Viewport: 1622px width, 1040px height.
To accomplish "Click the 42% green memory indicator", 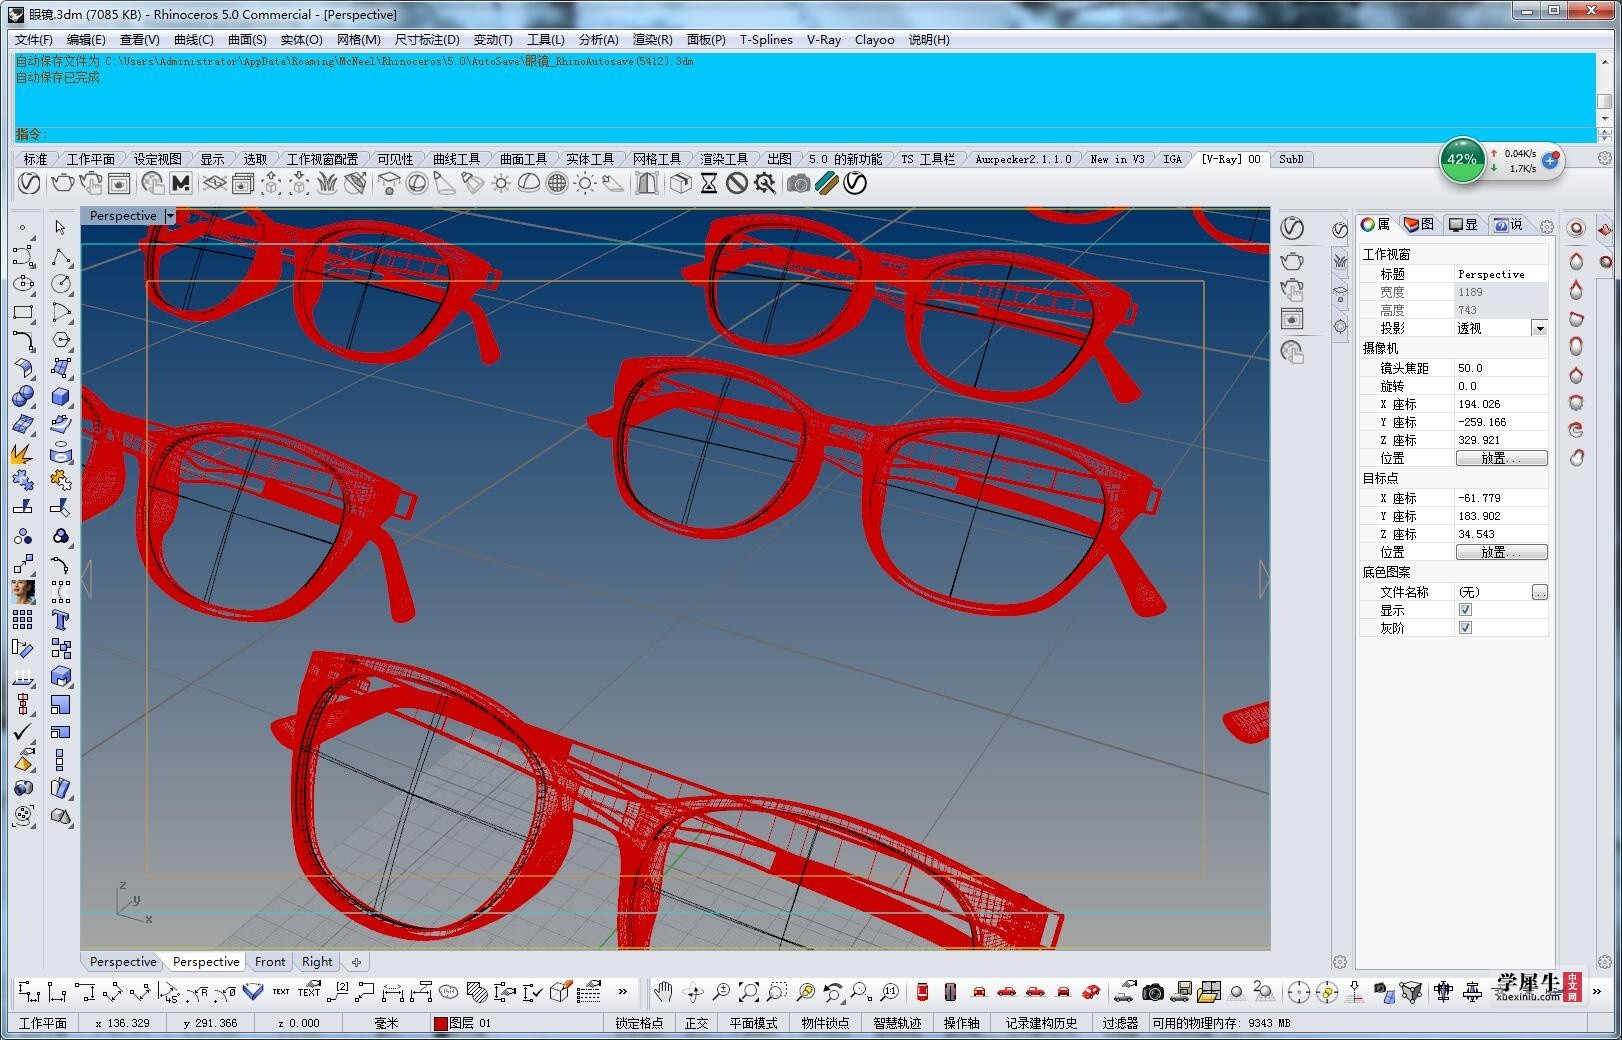I will [1462, 159].
